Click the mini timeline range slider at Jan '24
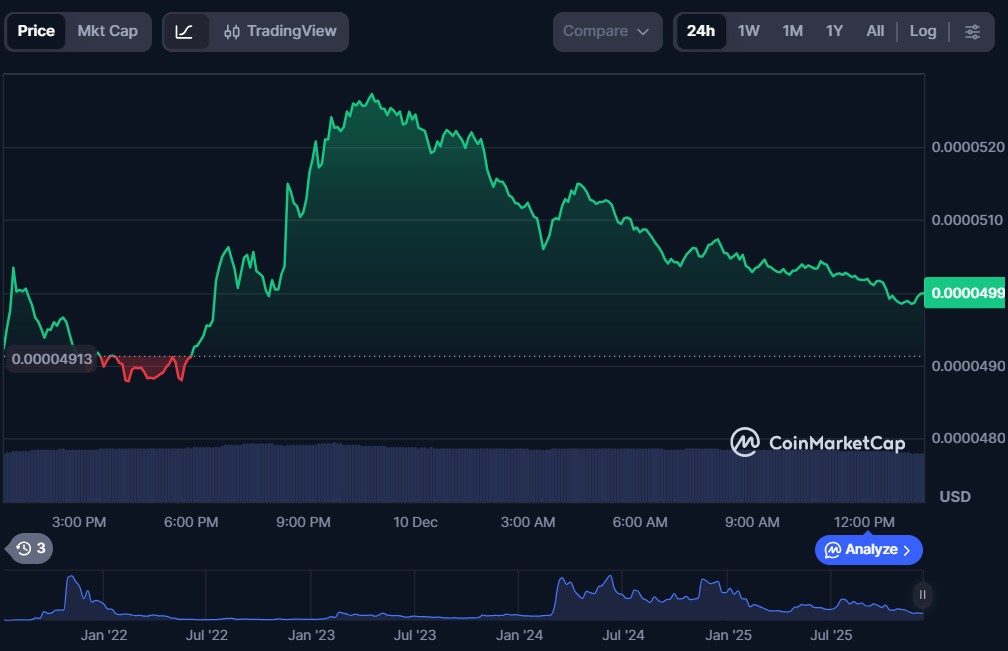This screenshot has height=651, width=1008. (x=520, y=600)
